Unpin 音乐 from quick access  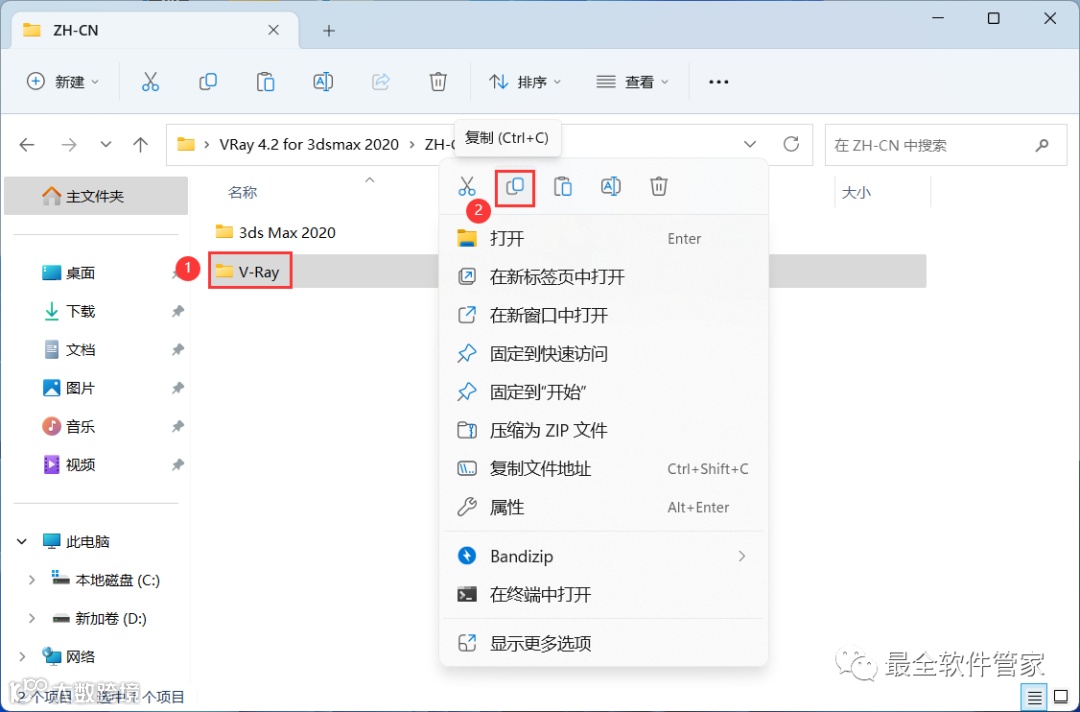178,426
